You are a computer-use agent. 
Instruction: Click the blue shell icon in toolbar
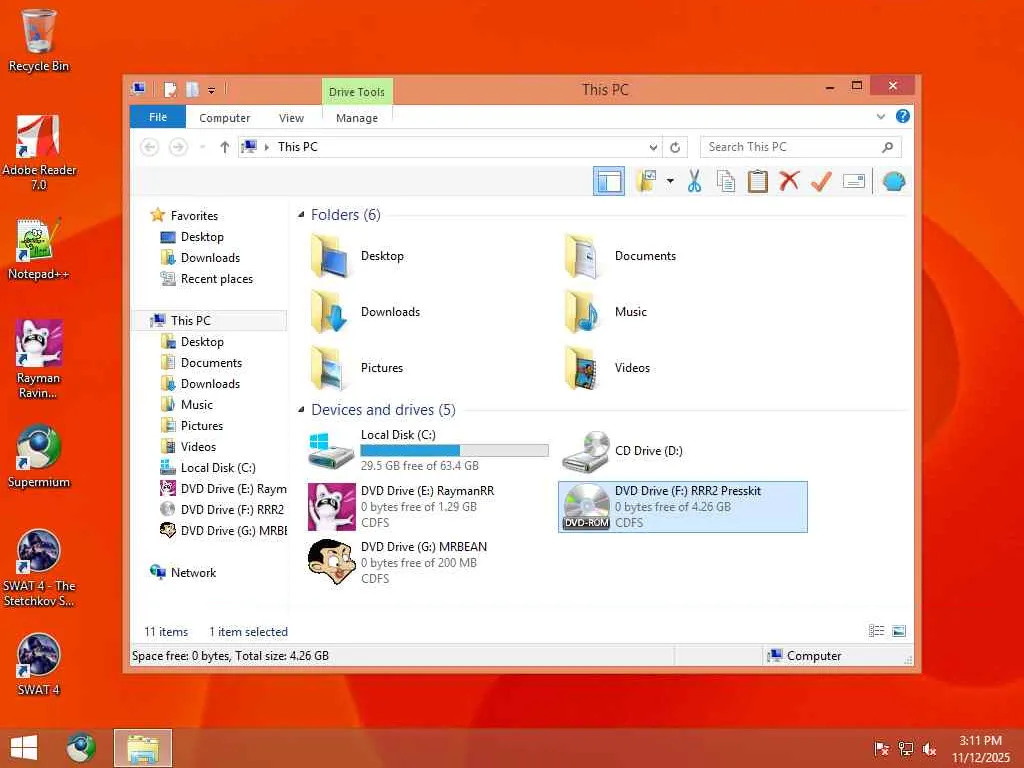893,181
